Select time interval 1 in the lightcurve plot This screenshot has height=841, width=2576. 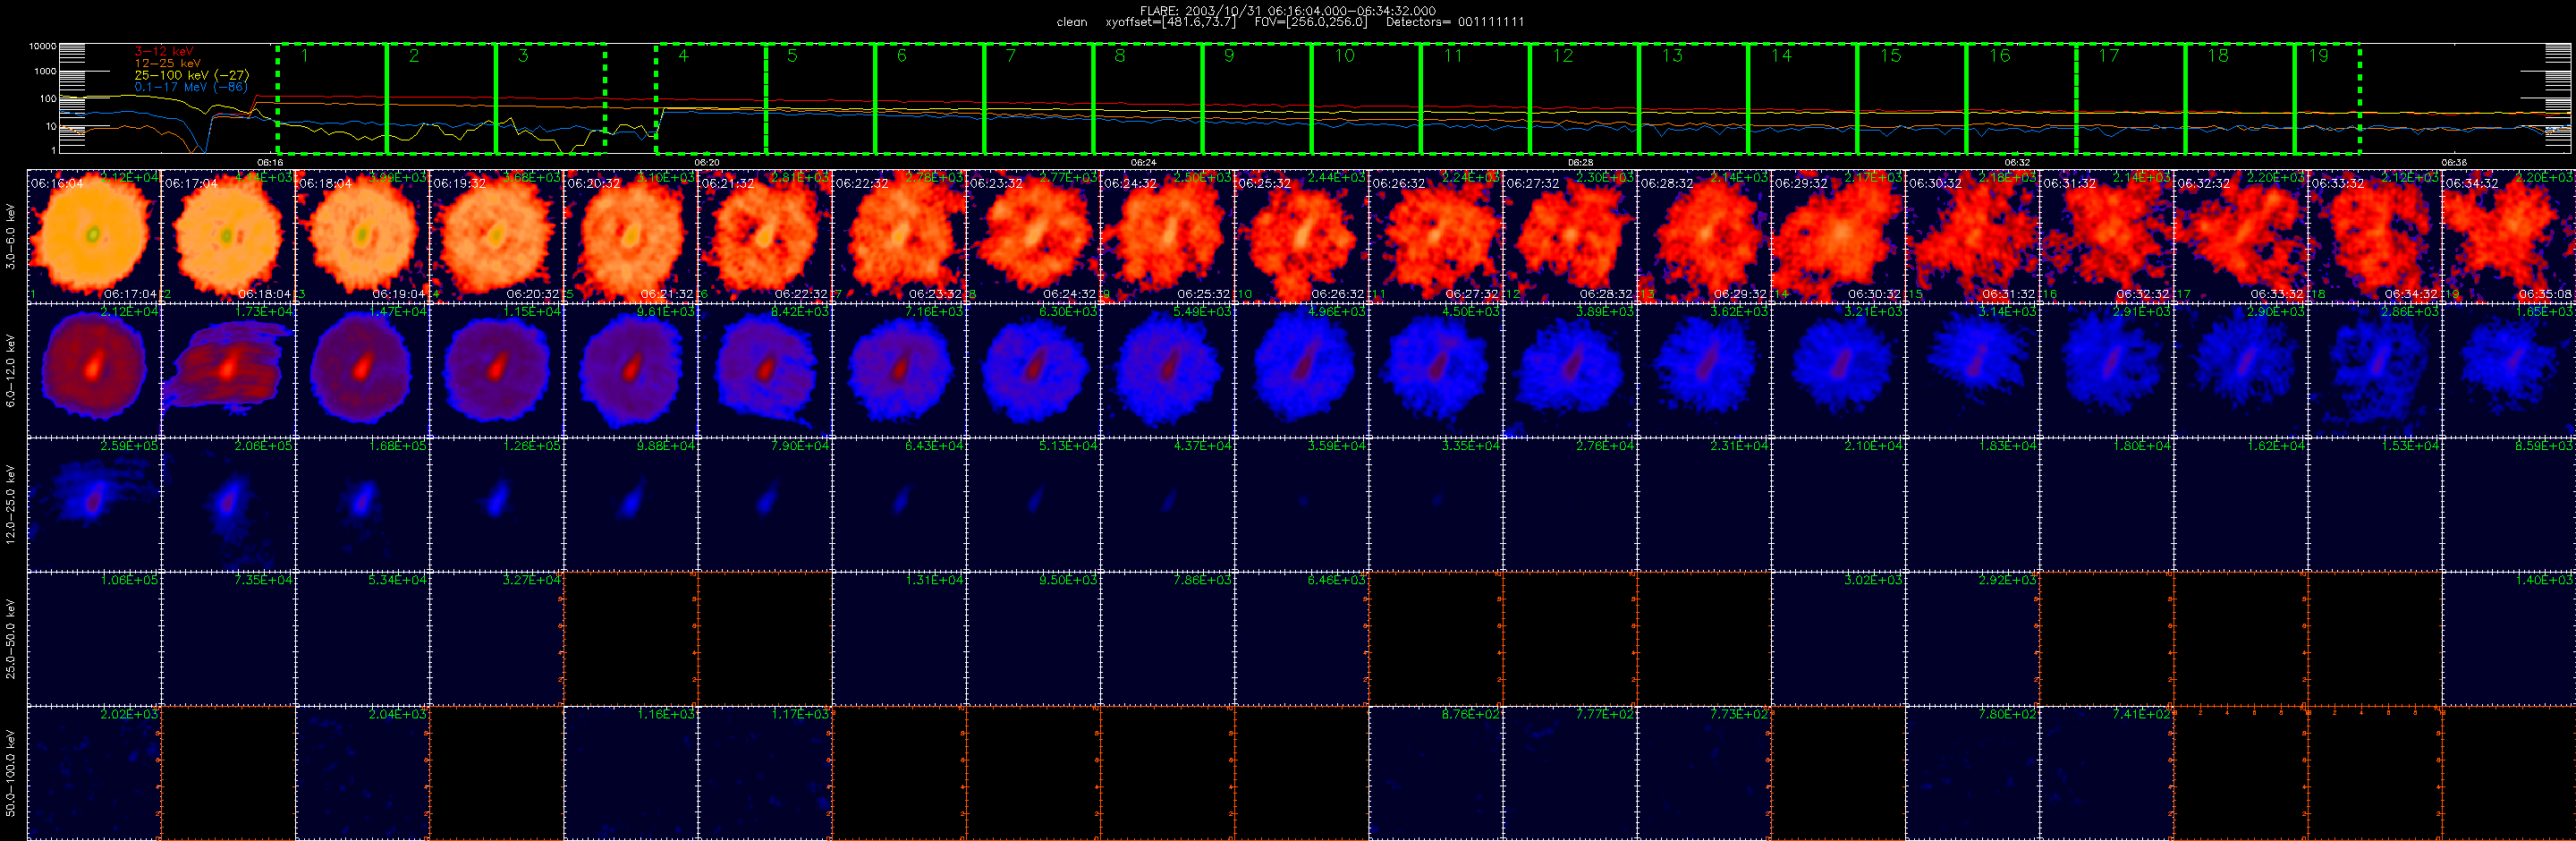(332, 99)
